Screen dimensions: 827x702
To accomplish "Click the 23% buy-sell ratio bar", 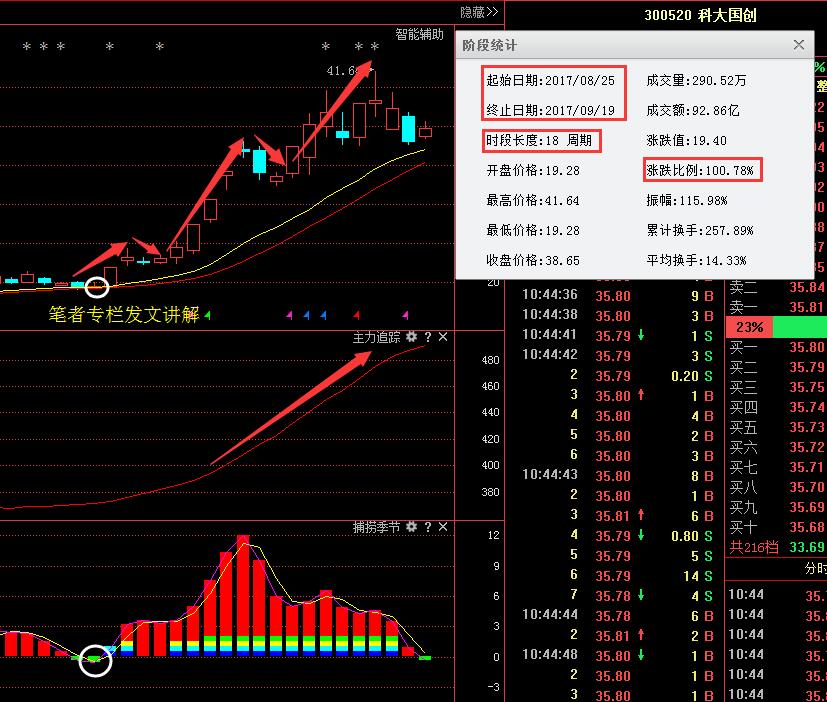I will click(749, 327).
